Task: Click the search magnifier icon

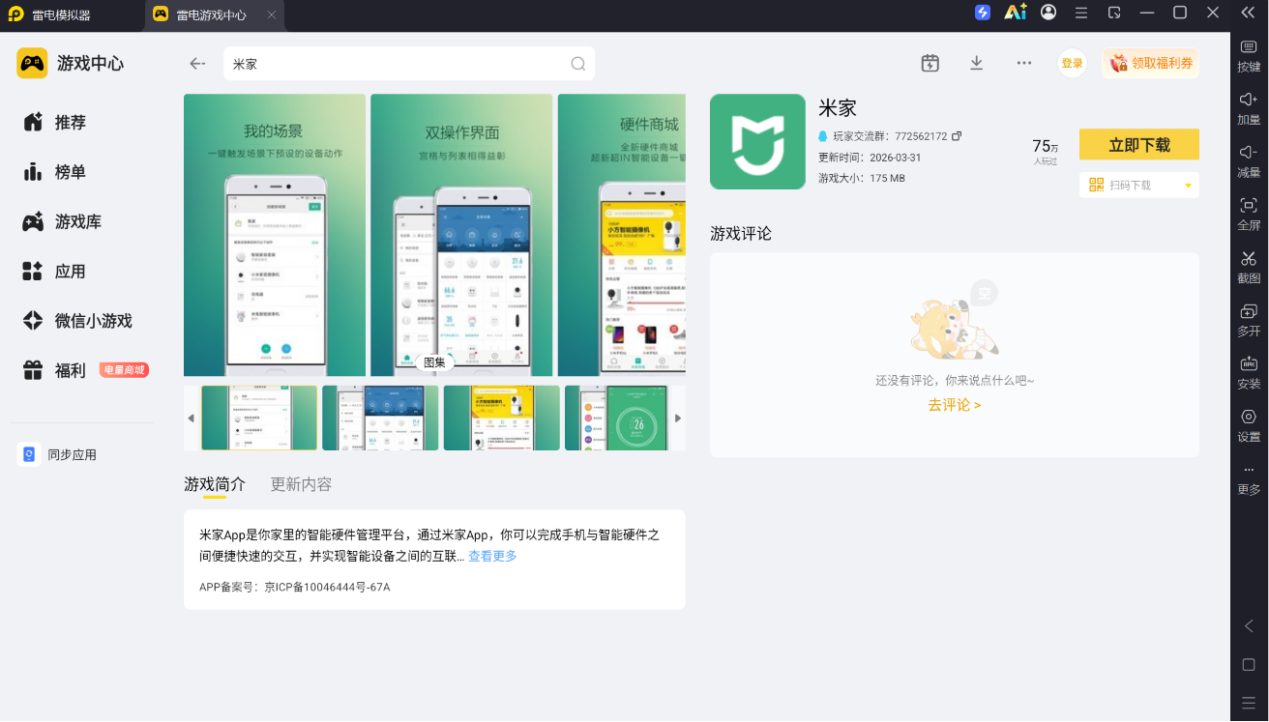Action: [578, 64]
